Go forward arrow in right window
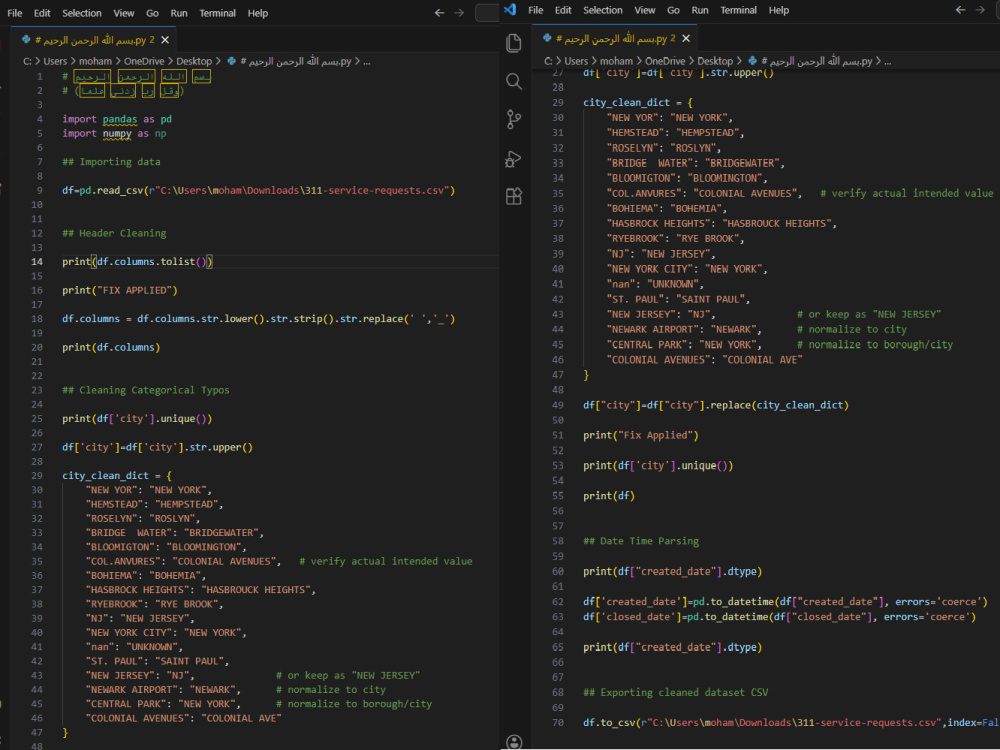1000x750 pixels. click(x=980, y=10)
